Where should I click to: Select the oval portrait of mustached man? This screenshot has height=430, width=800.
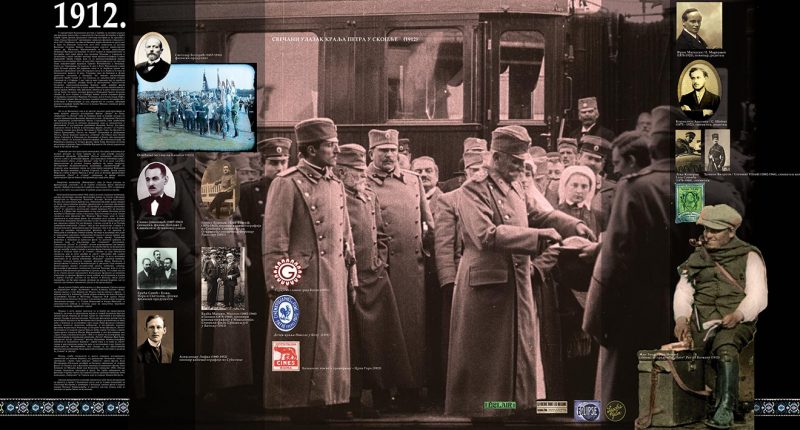click(x=156, y=189)
